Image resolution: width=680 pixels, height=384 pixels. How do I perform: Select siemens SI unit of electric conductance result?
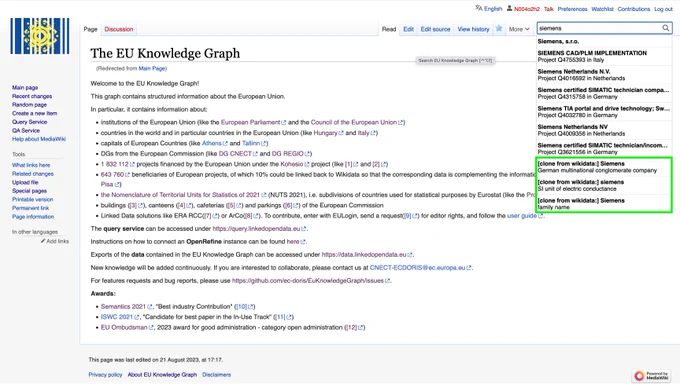[604, 185]
